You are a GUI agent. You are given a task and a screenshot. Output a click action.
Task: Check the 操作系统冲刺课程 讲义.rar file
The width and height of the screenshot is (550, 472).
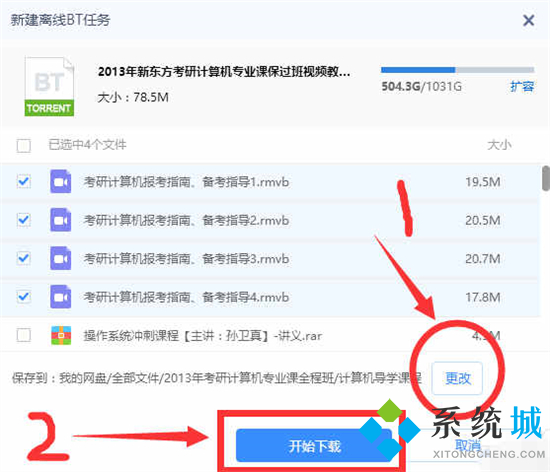point(24,335)
